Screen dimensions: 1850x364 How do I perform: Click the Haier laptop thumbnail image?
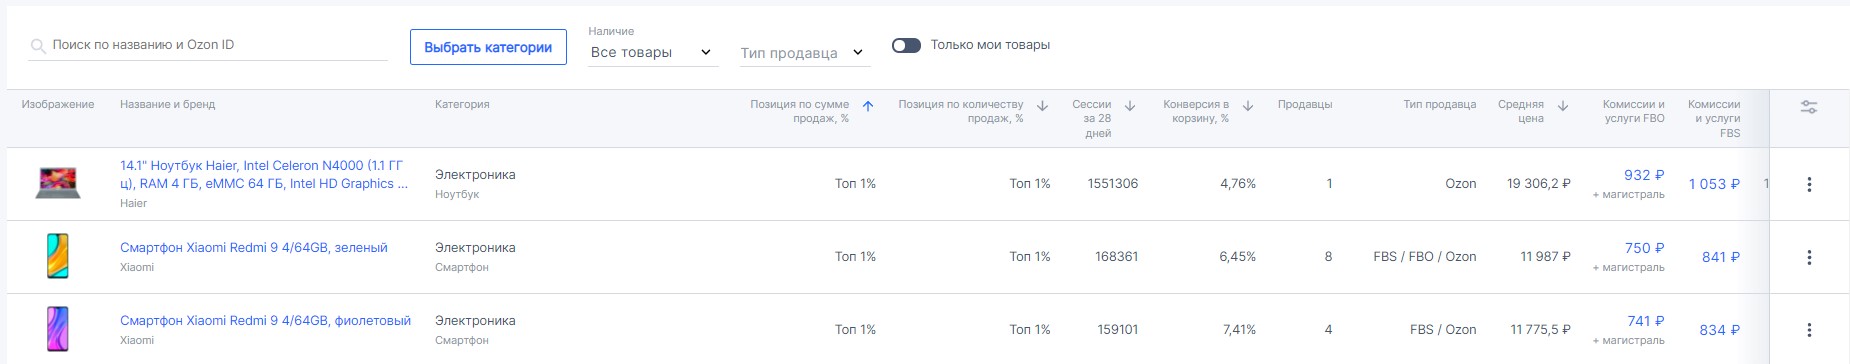[58, 184]
